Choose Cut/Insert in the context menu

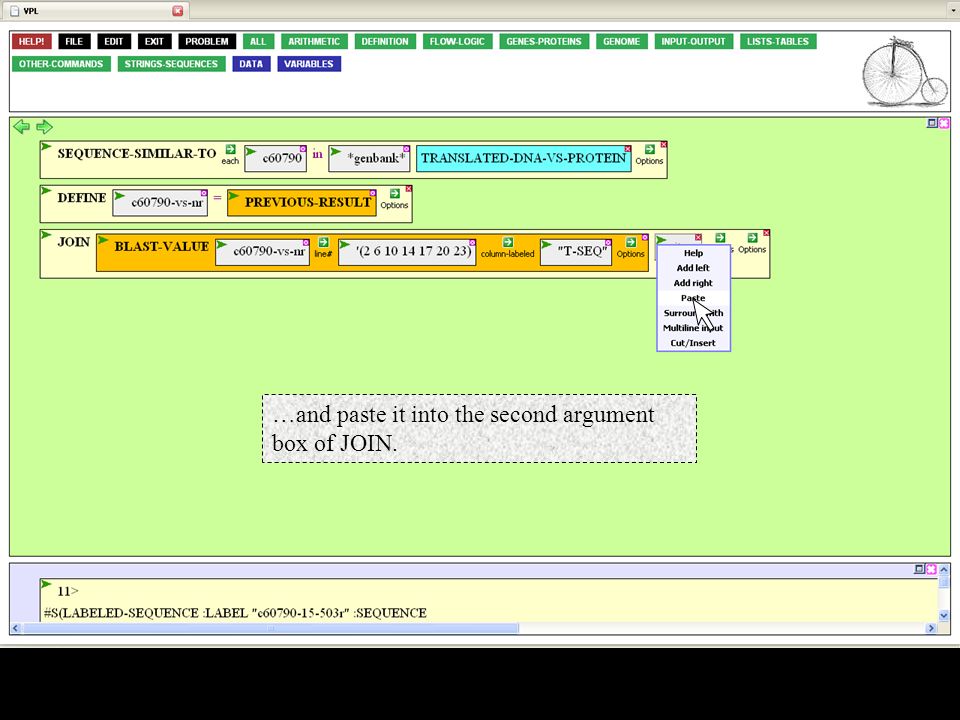[693, 343]
